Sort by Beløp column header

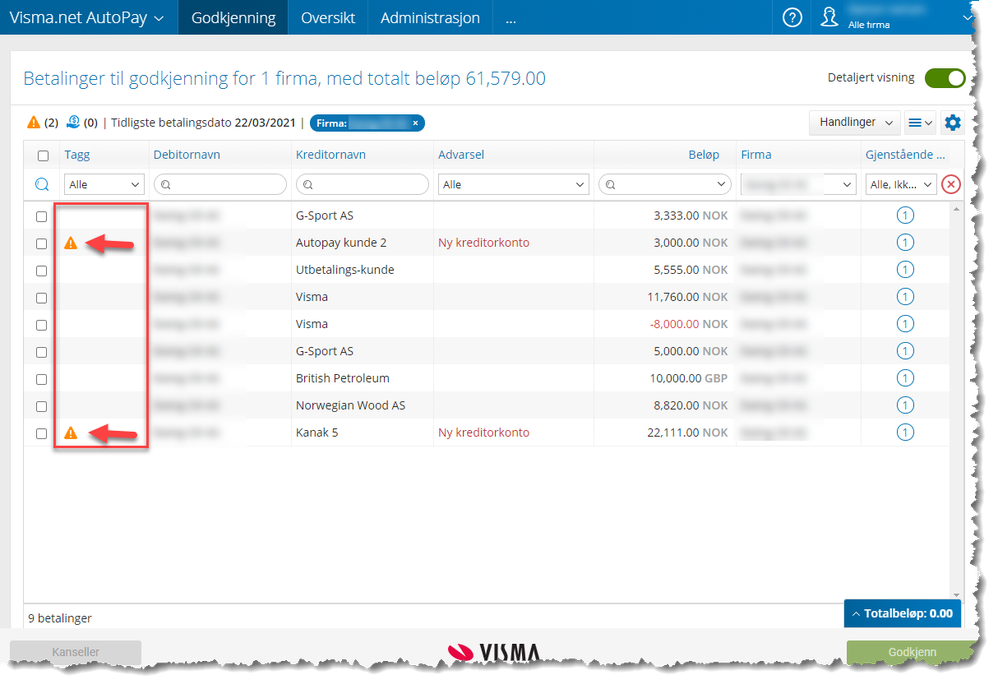(x=703, y=155)
